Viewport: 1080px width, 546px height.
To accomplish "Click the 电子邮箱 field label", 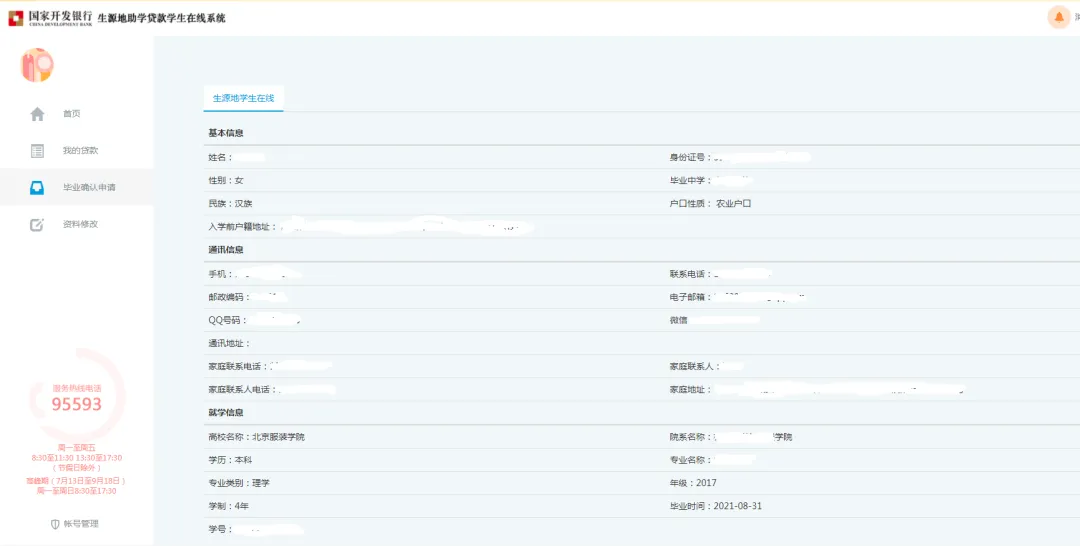I will [x=691, y=297].
